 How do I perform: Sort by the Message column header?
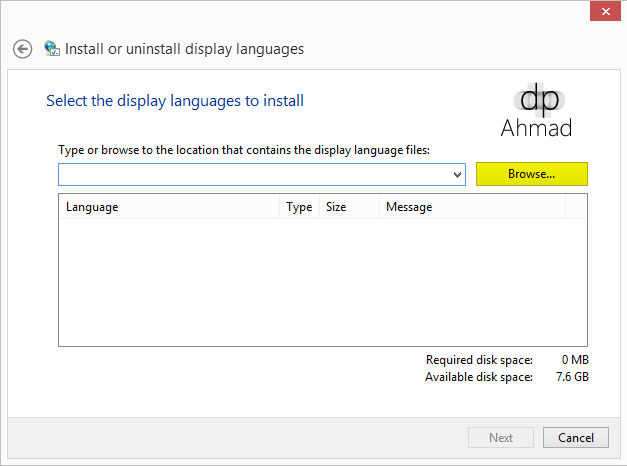[471, 207]
